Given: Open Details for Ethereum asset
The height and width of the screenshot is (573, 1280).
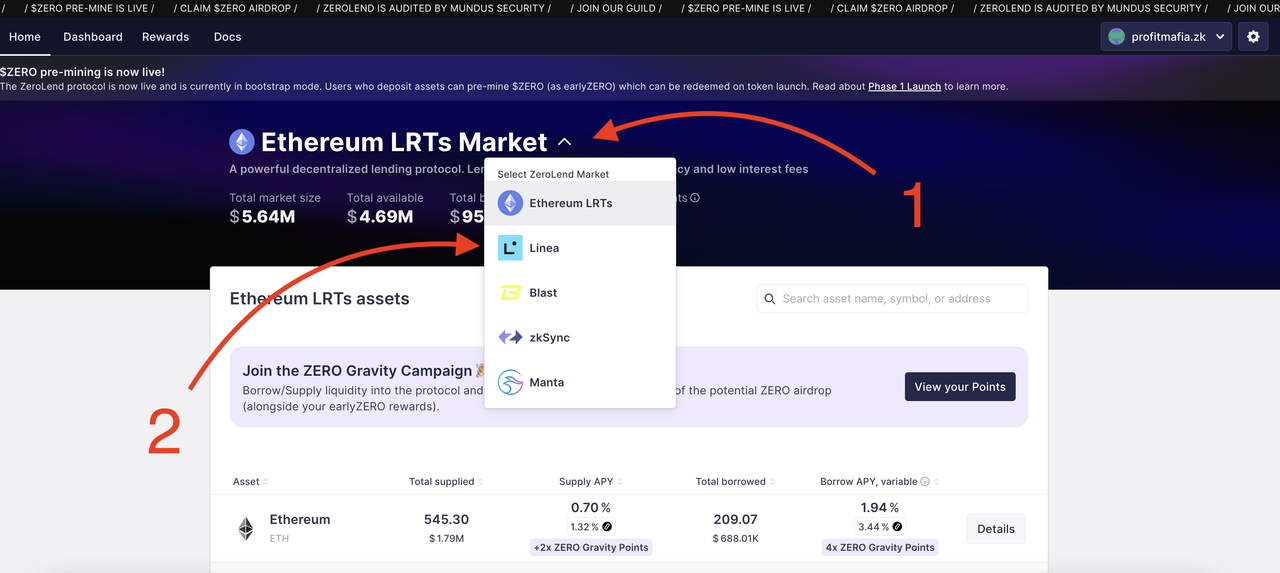Looking at the screenshot, I should pos(996,529).
